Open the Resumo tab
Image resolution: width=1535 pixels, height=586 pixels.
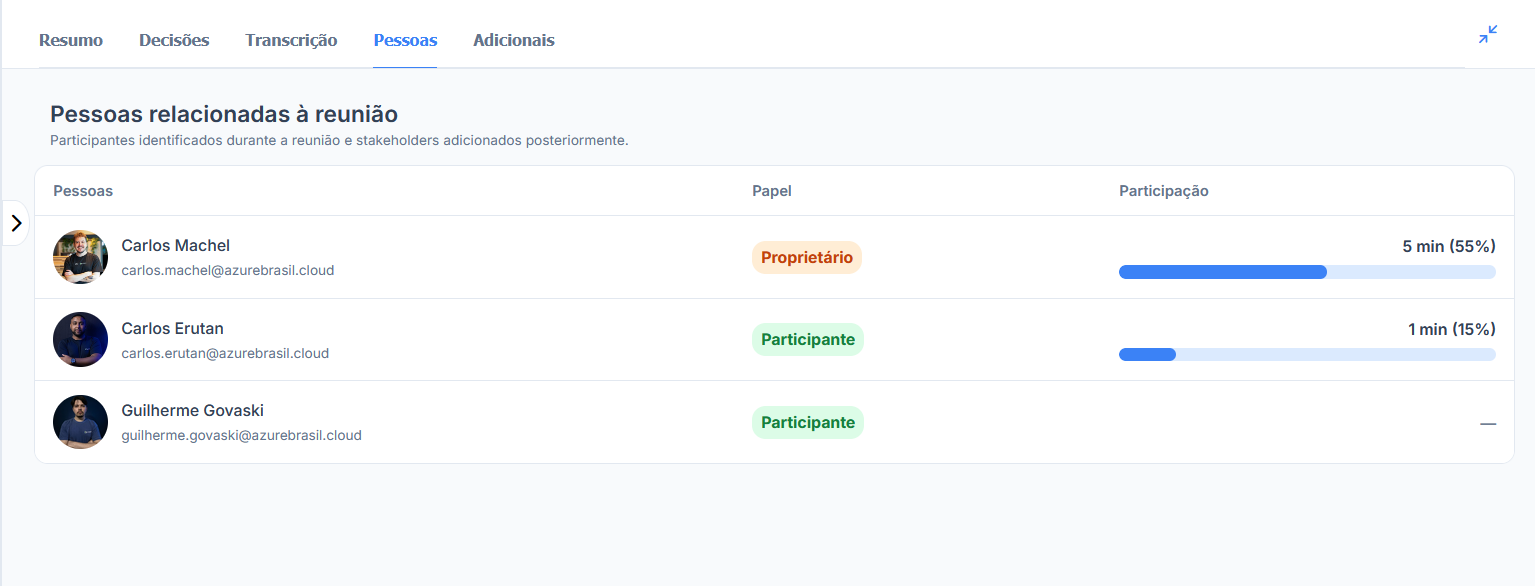71,41
